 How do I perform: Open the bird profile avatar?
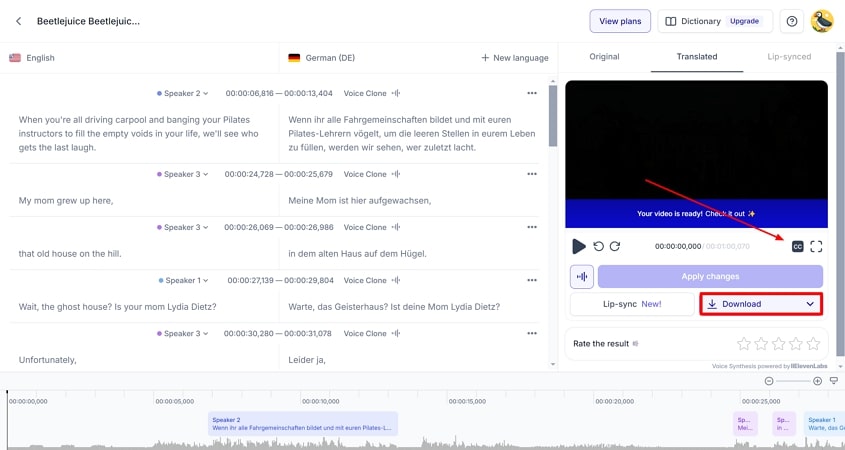[x=822, y=21]
